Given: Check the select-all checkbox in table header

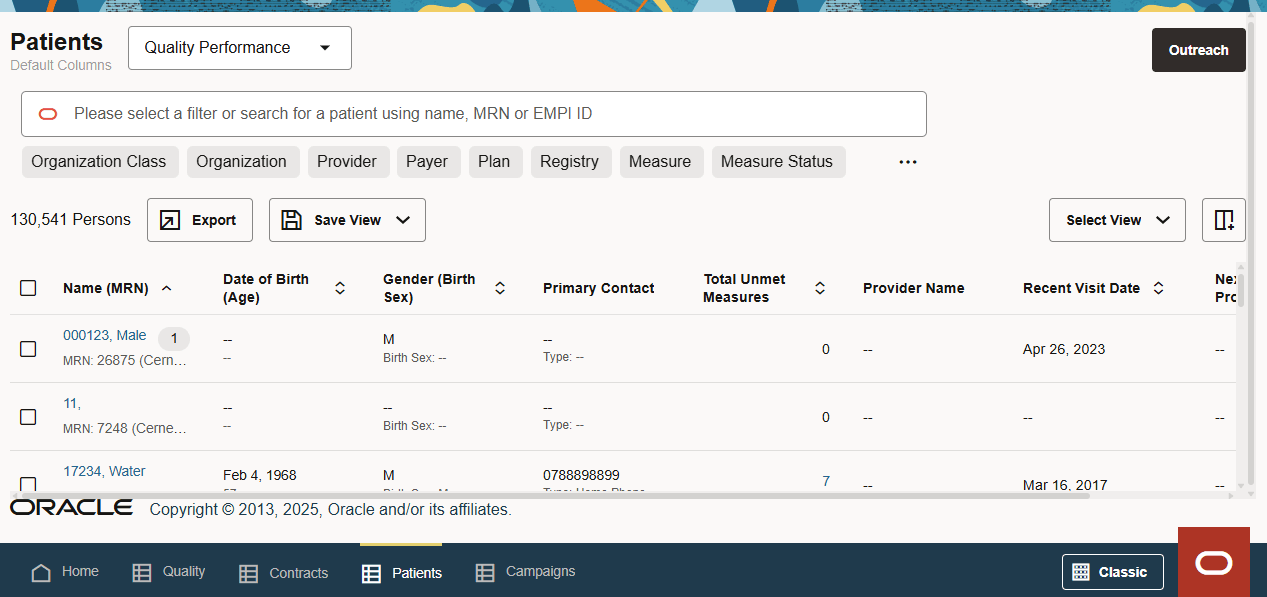Looking at the screenshot, I should [28, 287].
